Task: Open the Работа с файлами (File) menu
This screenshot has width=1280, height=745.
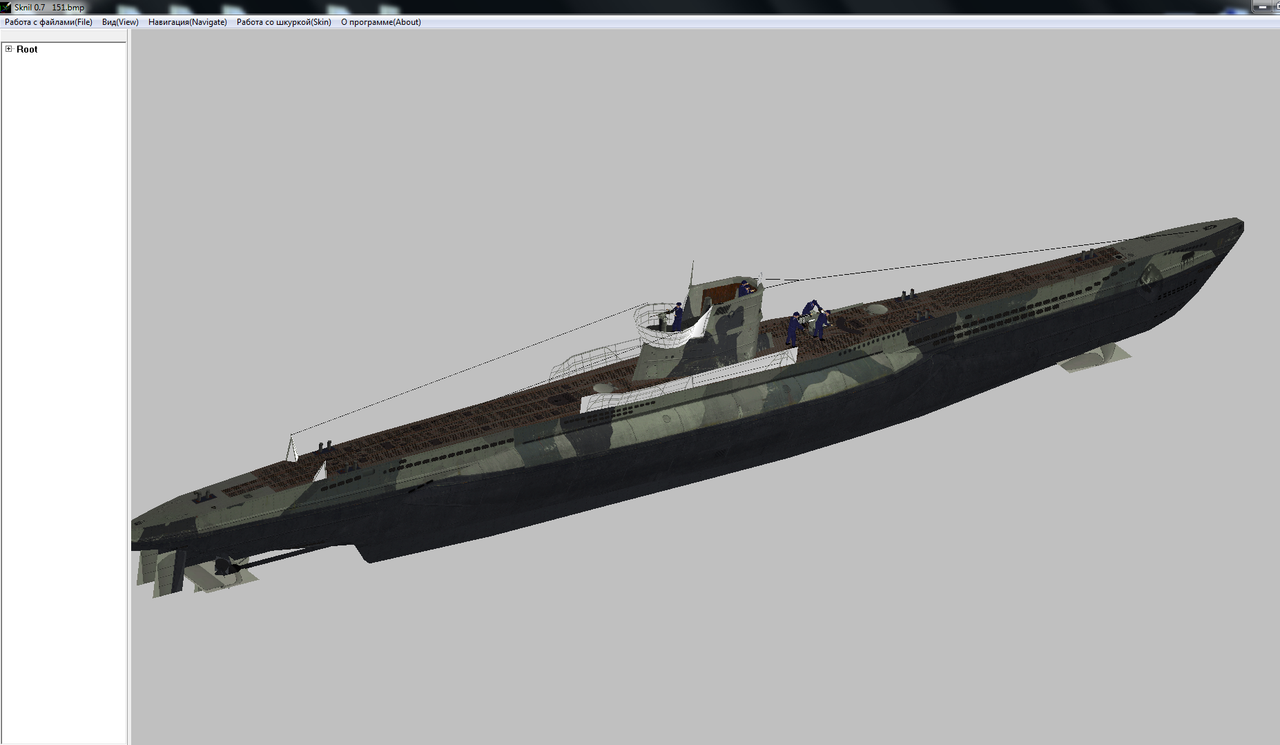Action: pos(48,22)
